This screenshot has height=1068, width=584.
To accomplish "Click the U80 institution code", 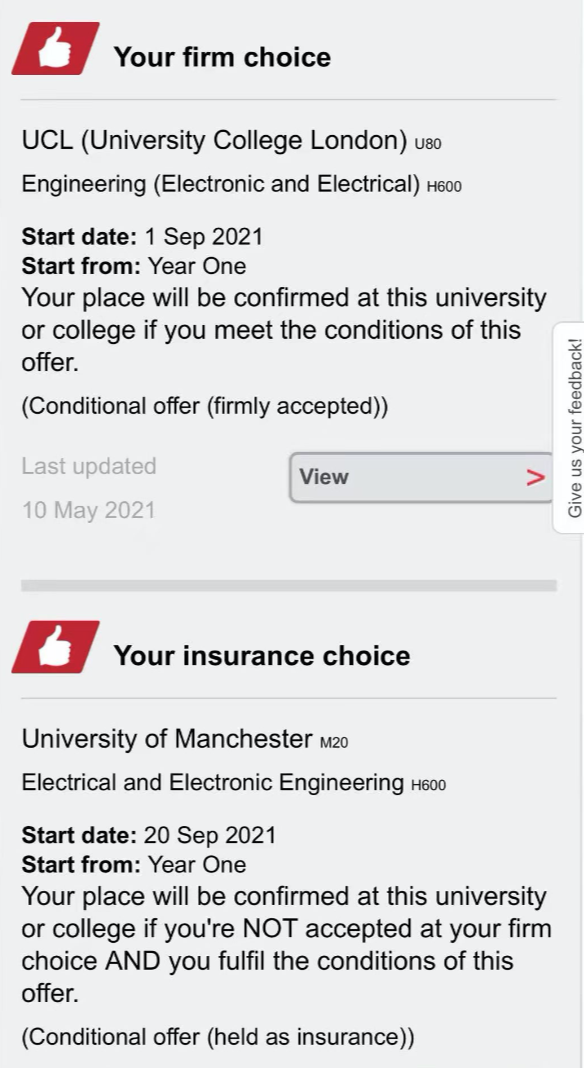I will coord(428,144).
